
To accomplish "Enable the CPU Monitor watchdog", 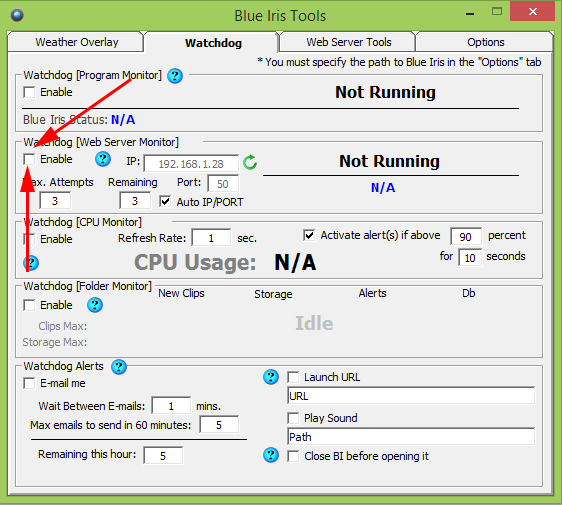I will 29,239.
